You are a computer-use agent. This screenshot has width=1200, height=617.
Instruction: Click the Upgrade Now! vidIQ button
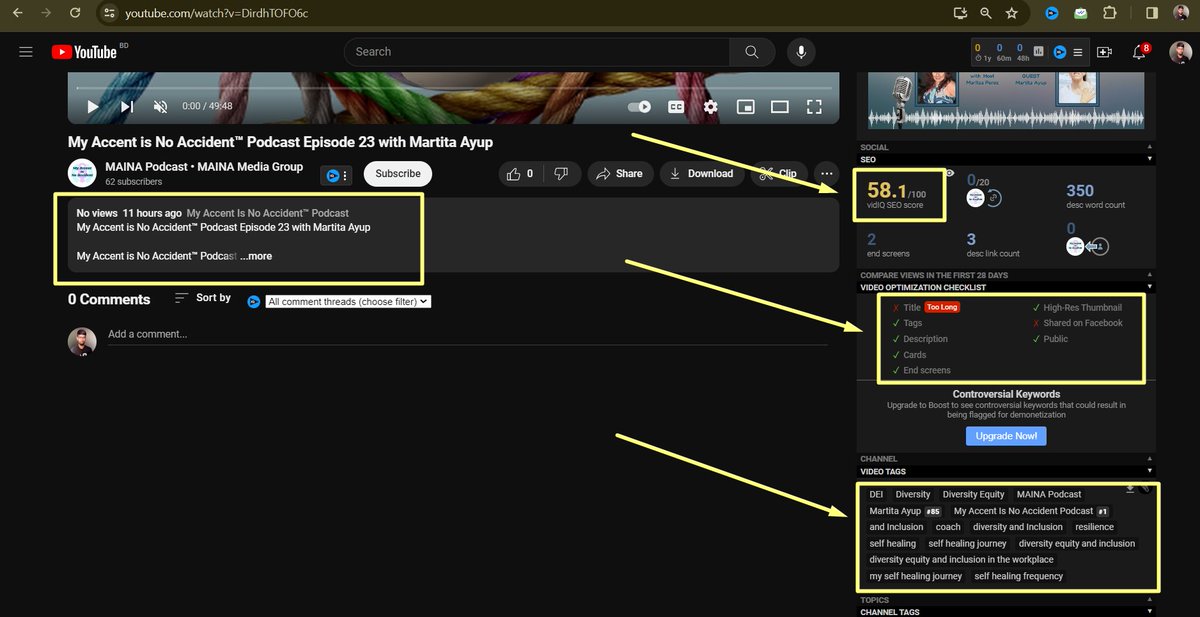[x=1006, y=435]
